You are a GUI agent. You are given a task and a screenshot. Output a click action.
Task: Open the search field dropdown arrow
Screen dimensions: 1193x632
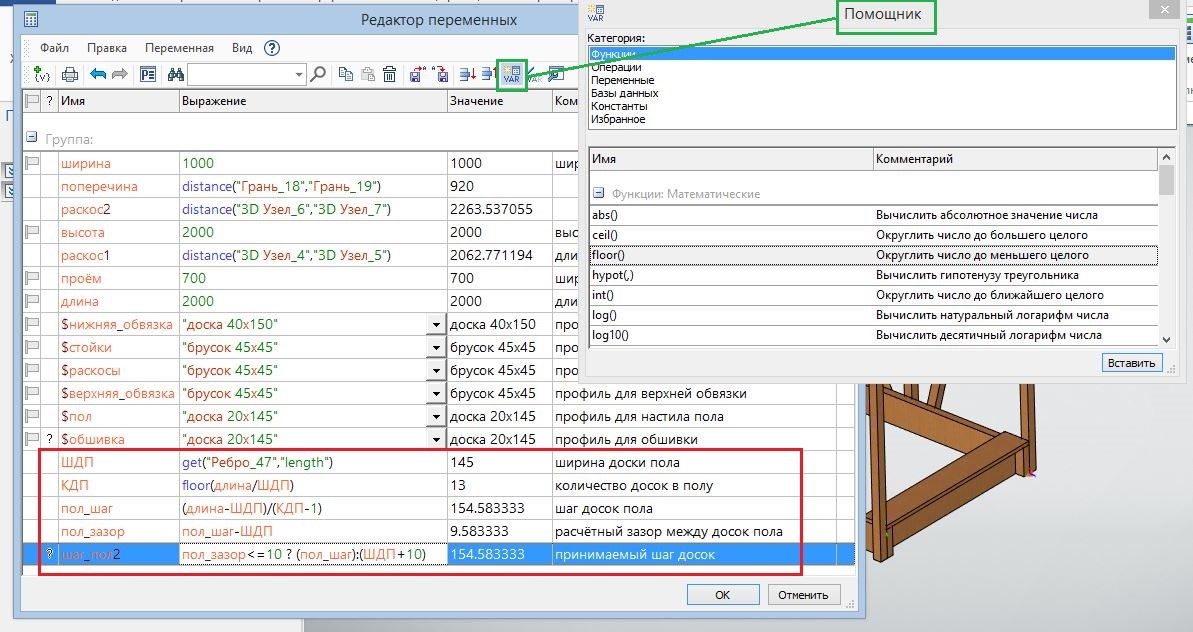[x=299, y=75]
